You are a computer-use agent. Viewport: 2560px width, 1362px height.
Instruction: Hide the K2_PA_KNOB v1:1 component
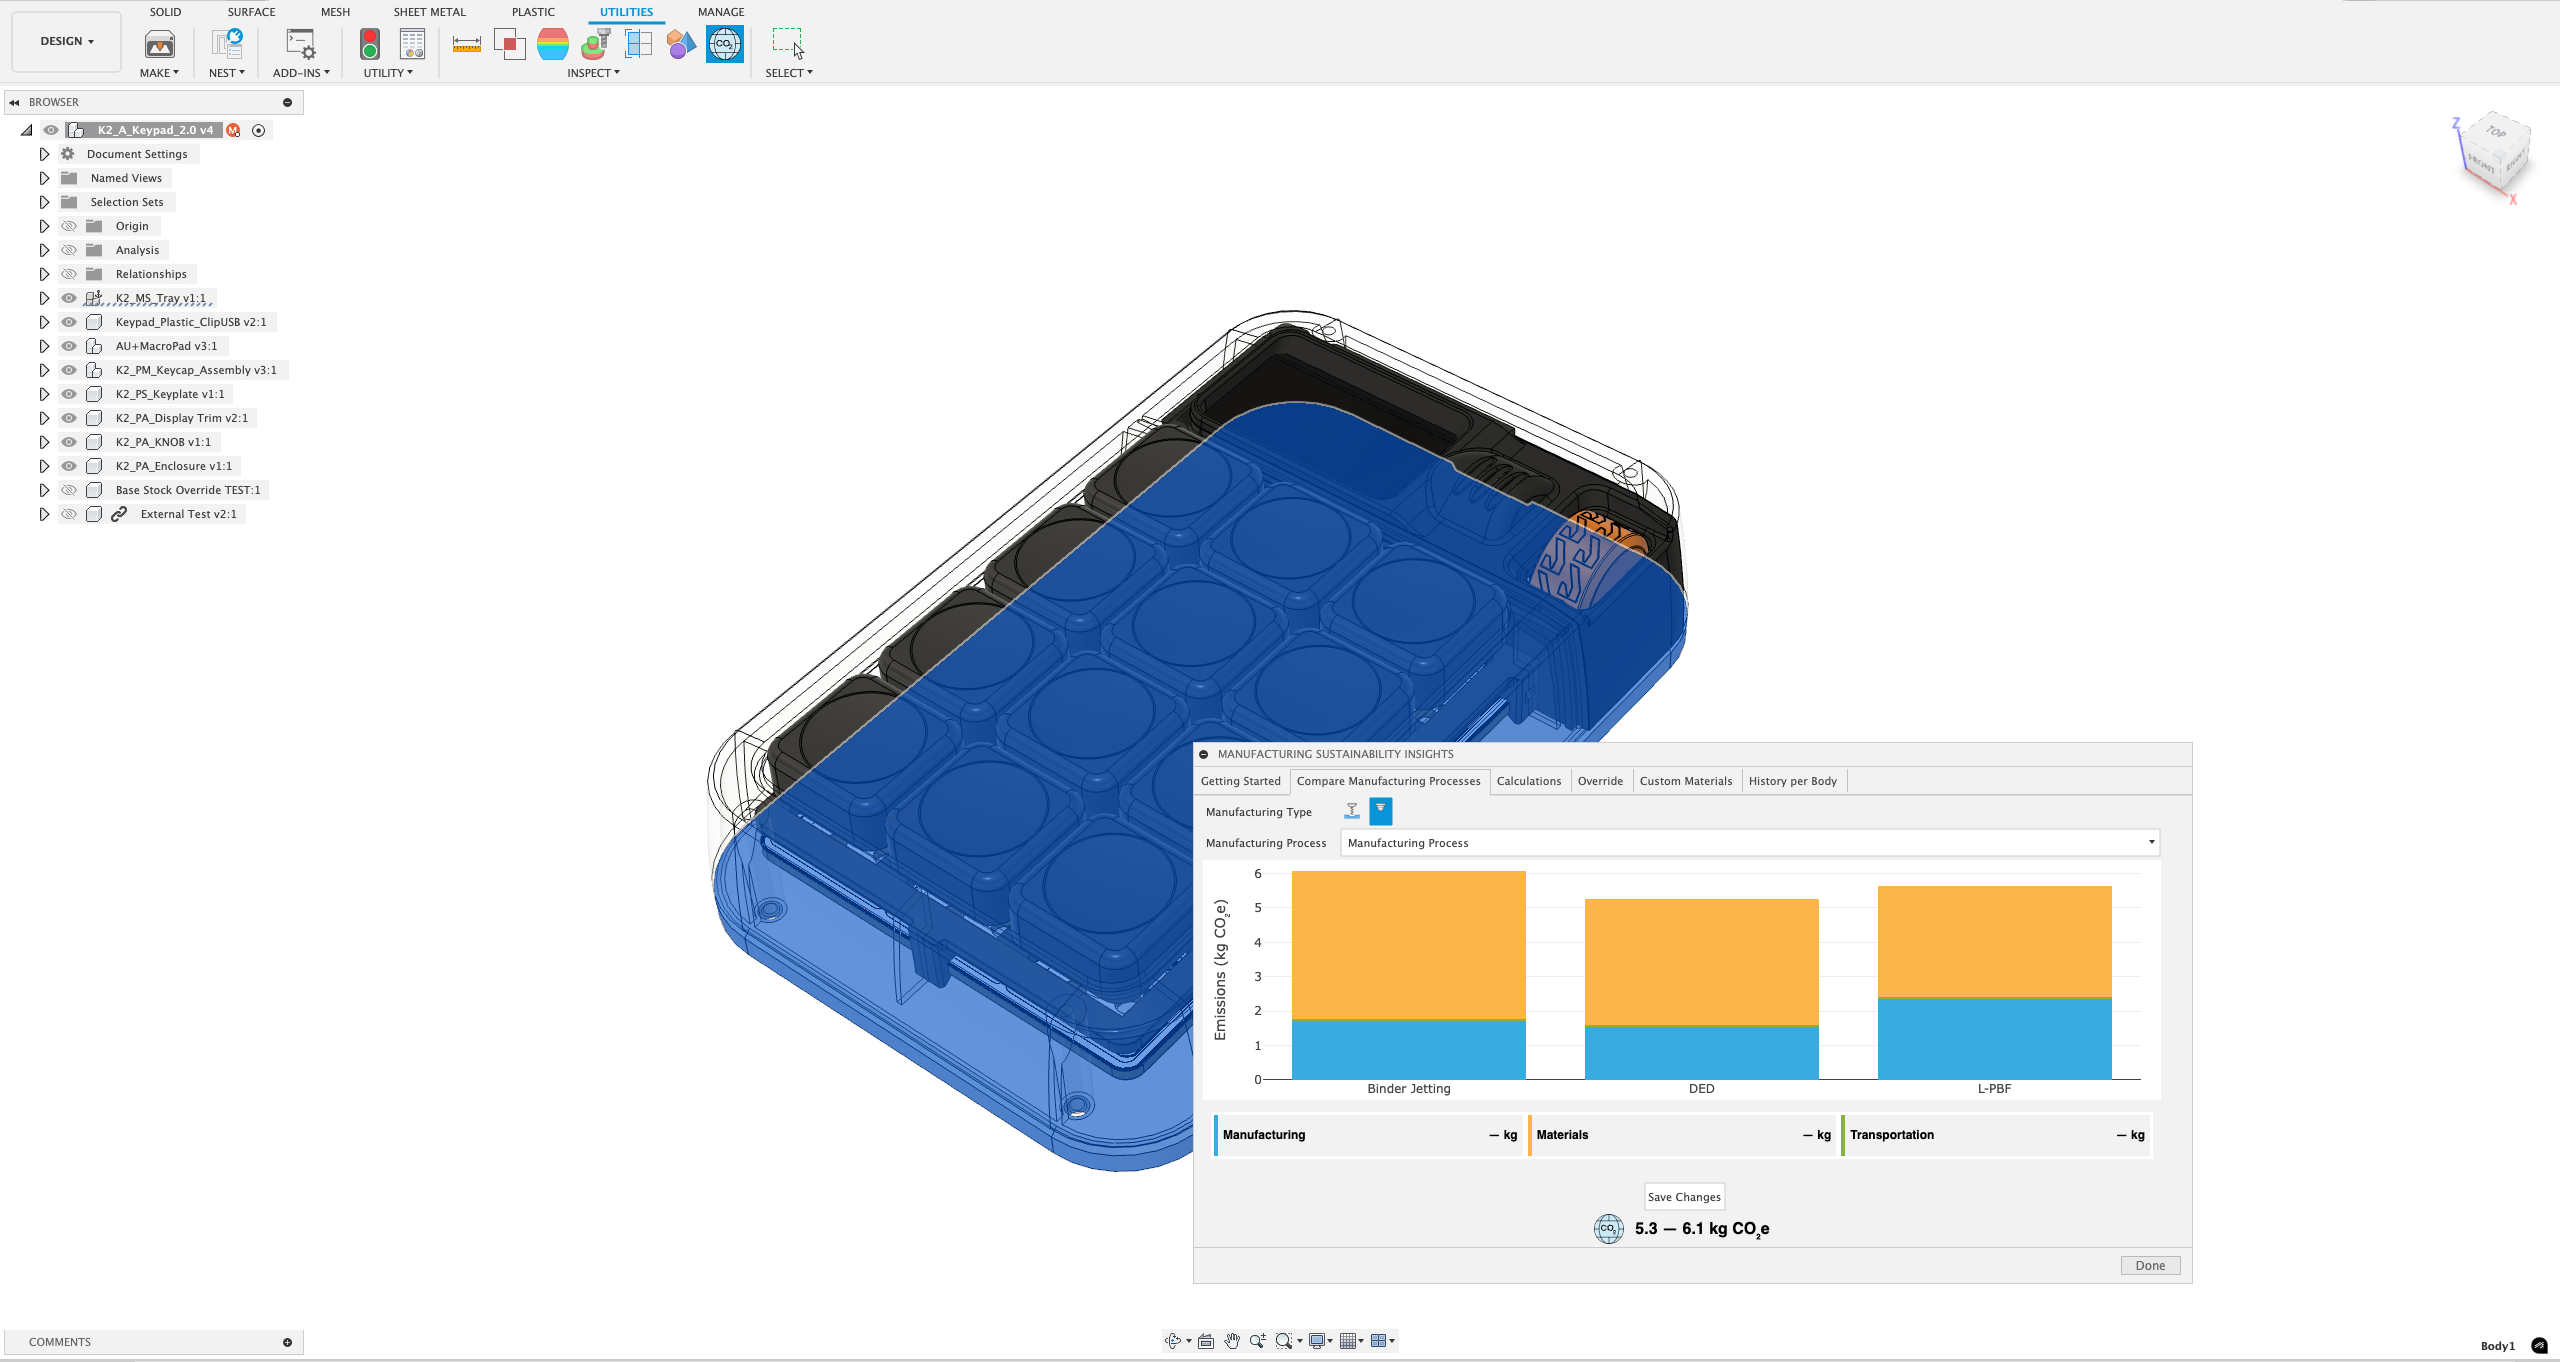pos(69,442)
